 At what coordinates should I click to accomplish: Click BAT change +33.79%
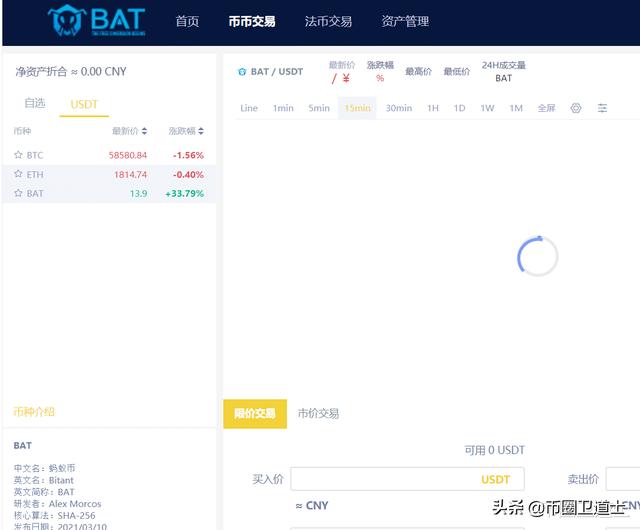184,194
